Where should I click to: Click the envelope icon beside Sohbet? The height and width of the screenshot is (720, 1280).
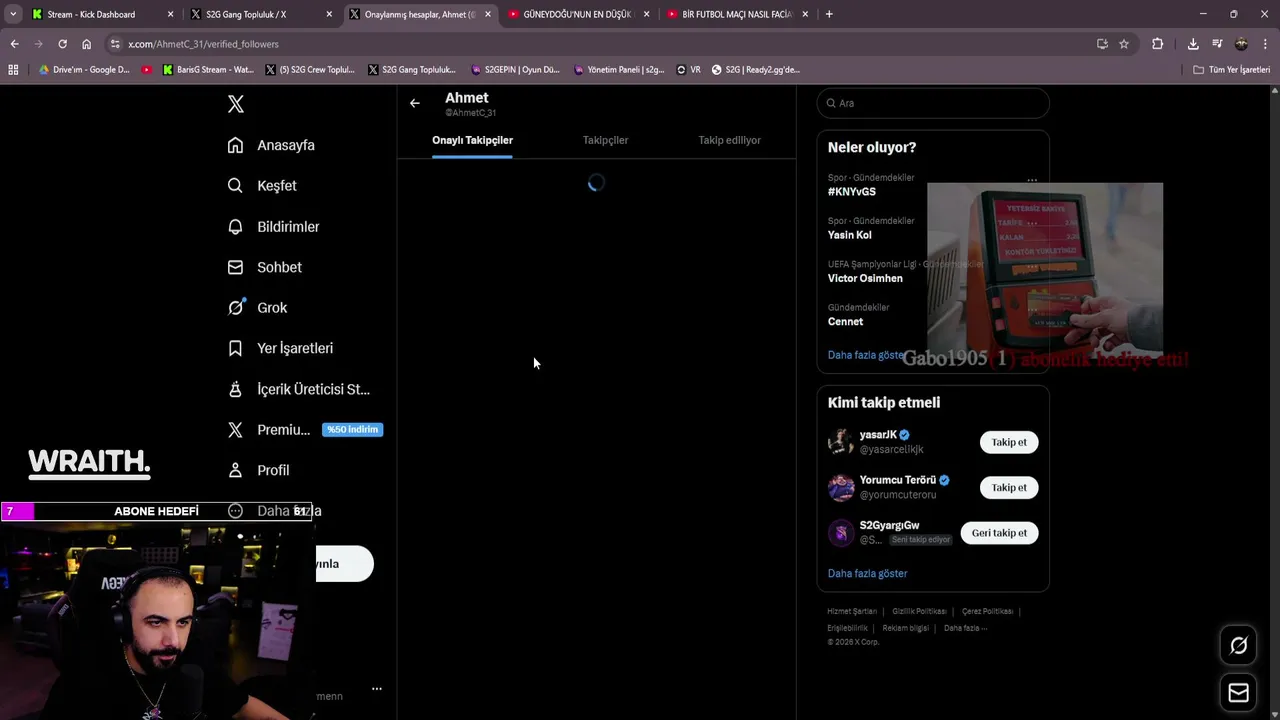235,267
